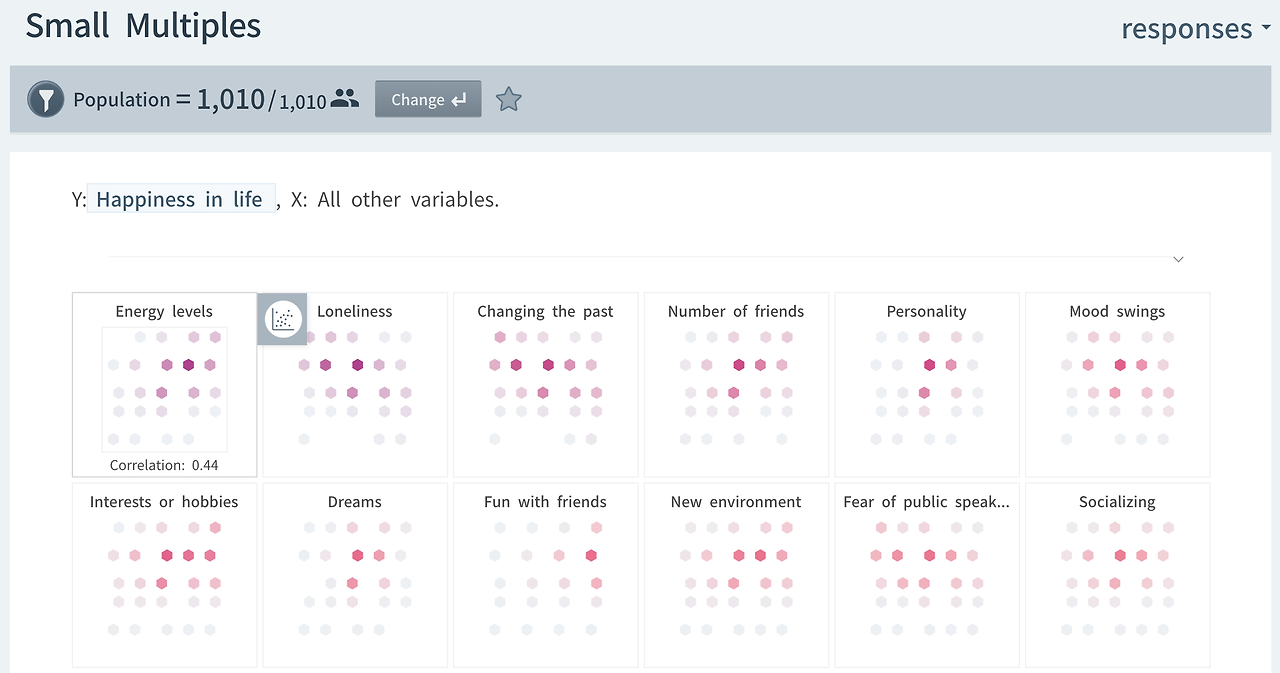Screen dimensions: 1280x673
Task: Select the Dreams small multiple chart
Action: point(355,575)
